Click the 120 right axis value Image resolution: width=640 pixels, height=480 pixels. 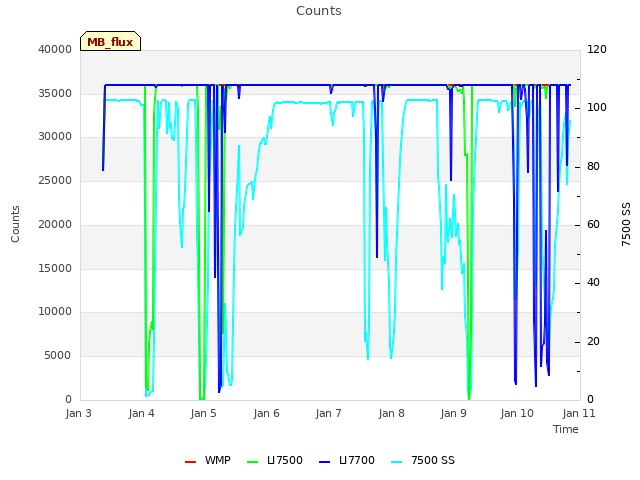pyautogui.click(x=597, y=49)
